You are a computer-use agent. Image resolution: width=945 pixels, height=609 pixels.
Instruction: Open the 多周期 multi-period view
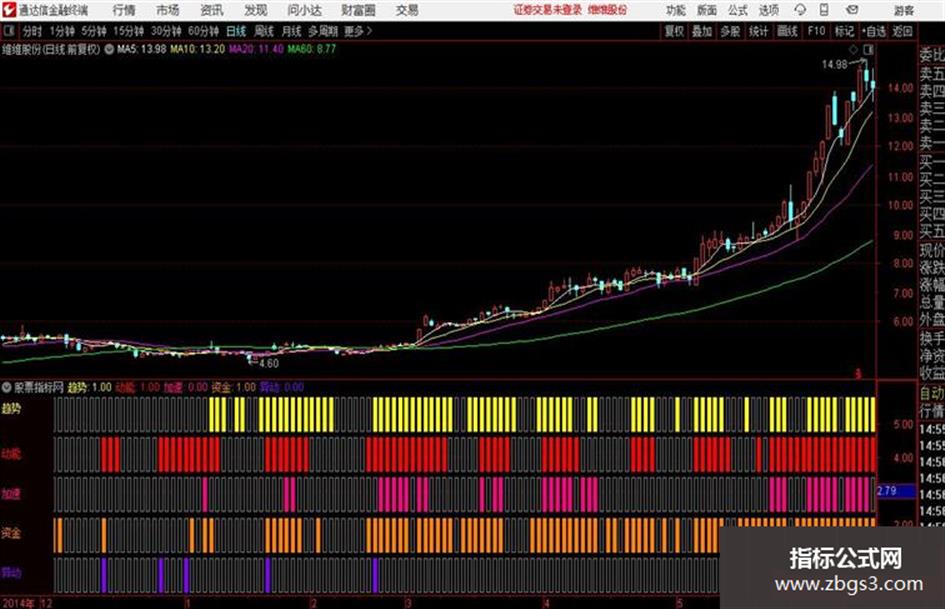(x=323, y=31)
